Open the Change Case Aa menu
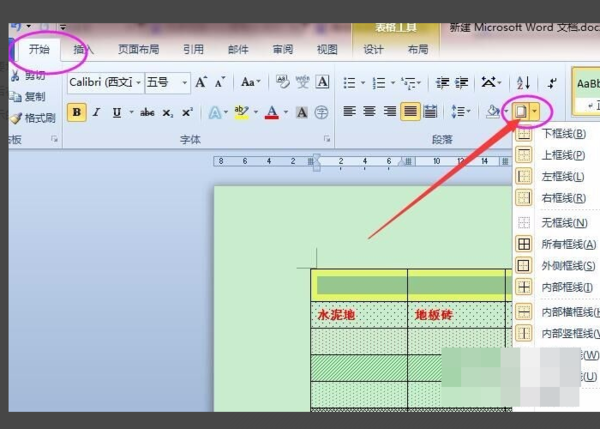Image resolution: width=600 pixels, height=429 pixels. [x=251, y=82]
